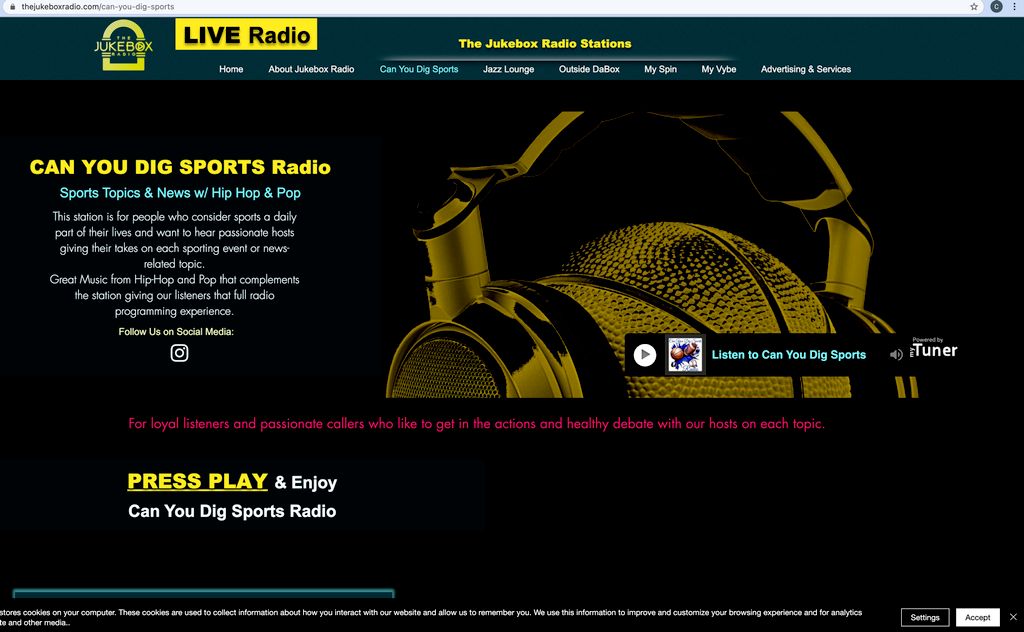
Task: Open the Jazz Lounge station
Action: click(x=508, y=69)
